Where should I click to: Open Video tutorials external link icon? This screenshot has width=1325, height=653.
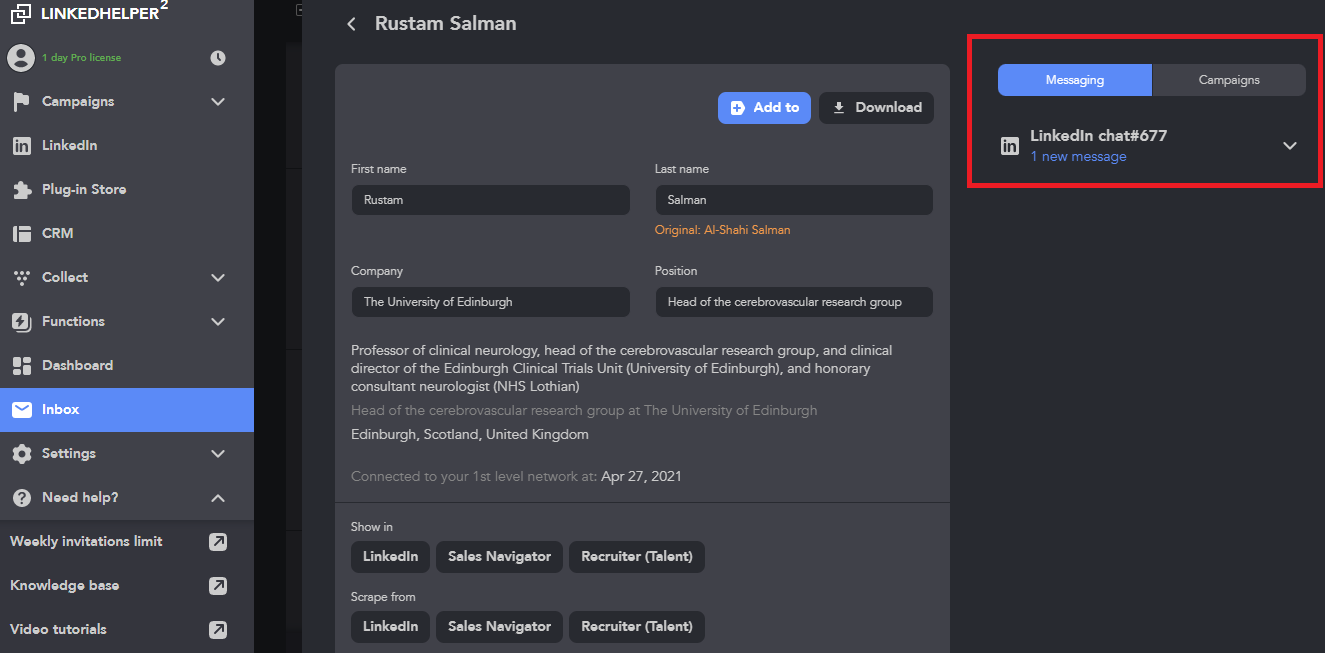tap(218, 630)
